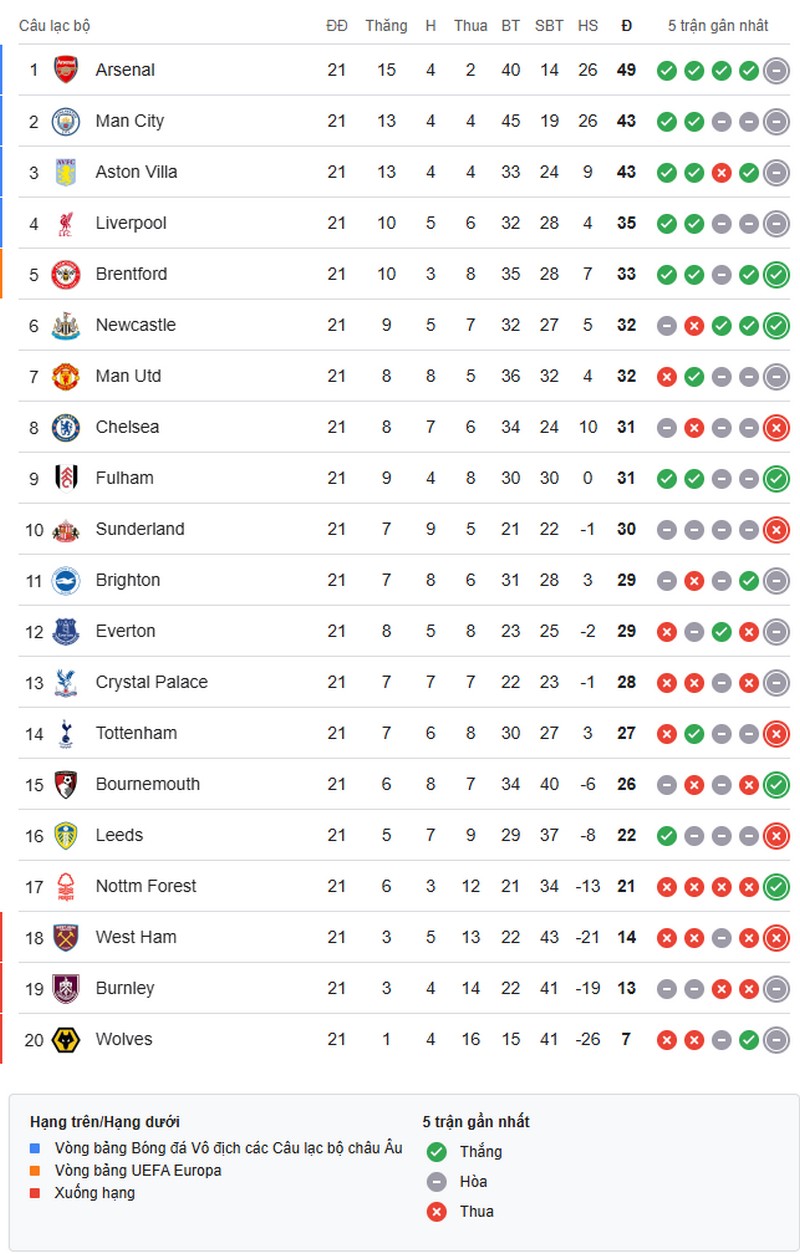This screenshot has width=800, height=1254.
Task: Click the Tottenham cockerel logo
Action: coord(65,733)
